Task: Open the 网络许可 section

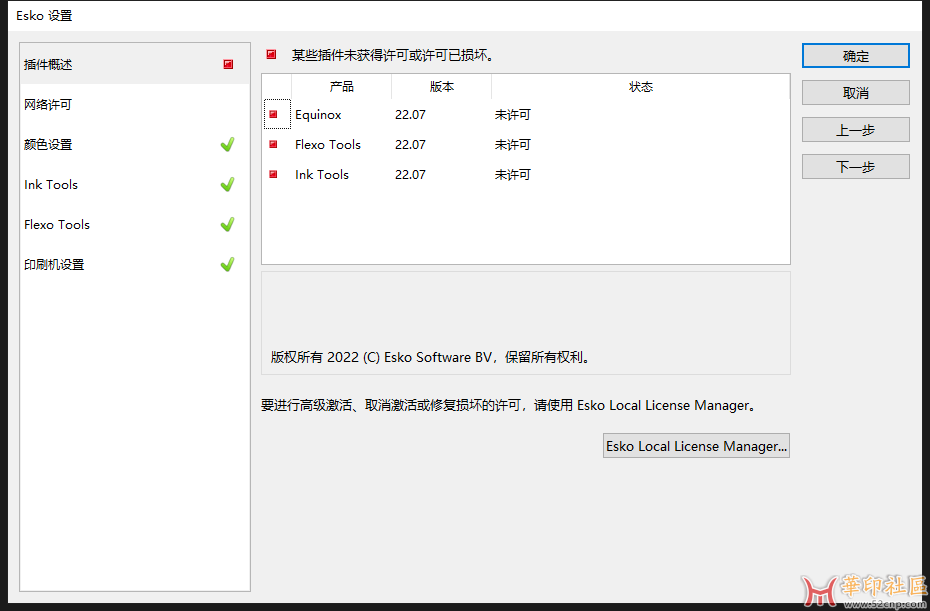Action: 135,104
